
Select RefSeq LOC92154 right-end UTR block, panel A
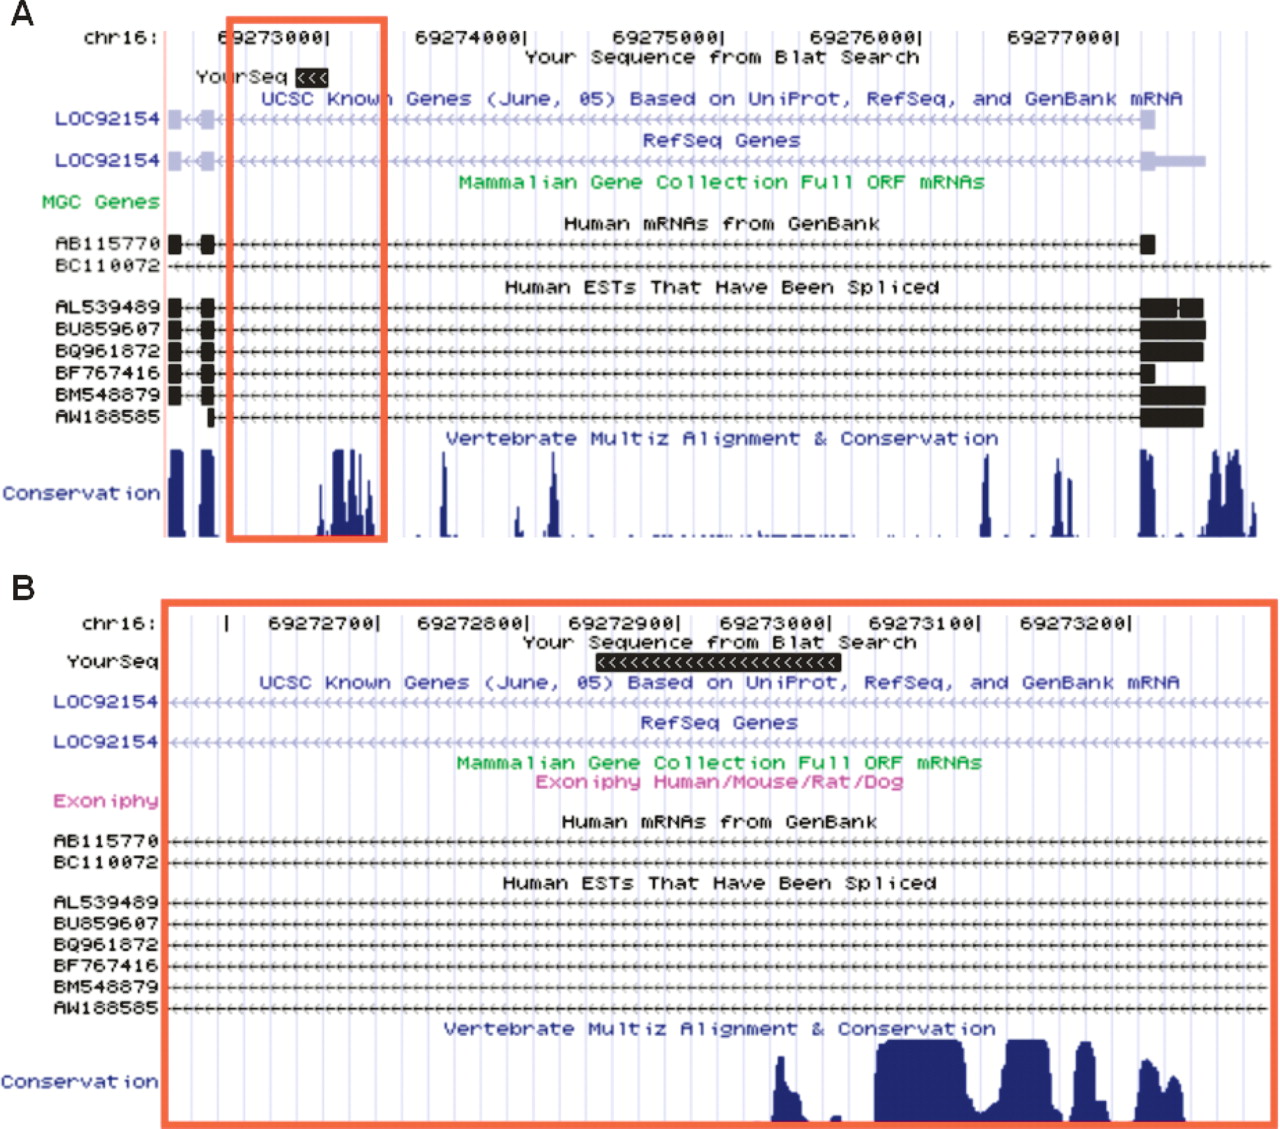[x=1180, y=161]
